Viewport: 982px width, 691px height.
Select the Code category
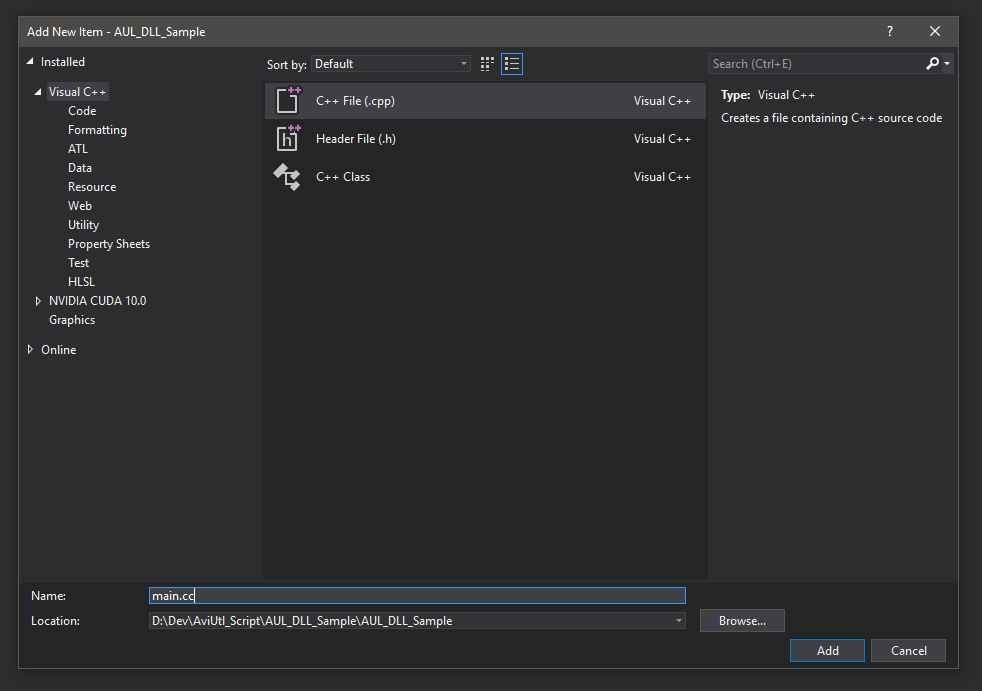click(x=82, y=110)
